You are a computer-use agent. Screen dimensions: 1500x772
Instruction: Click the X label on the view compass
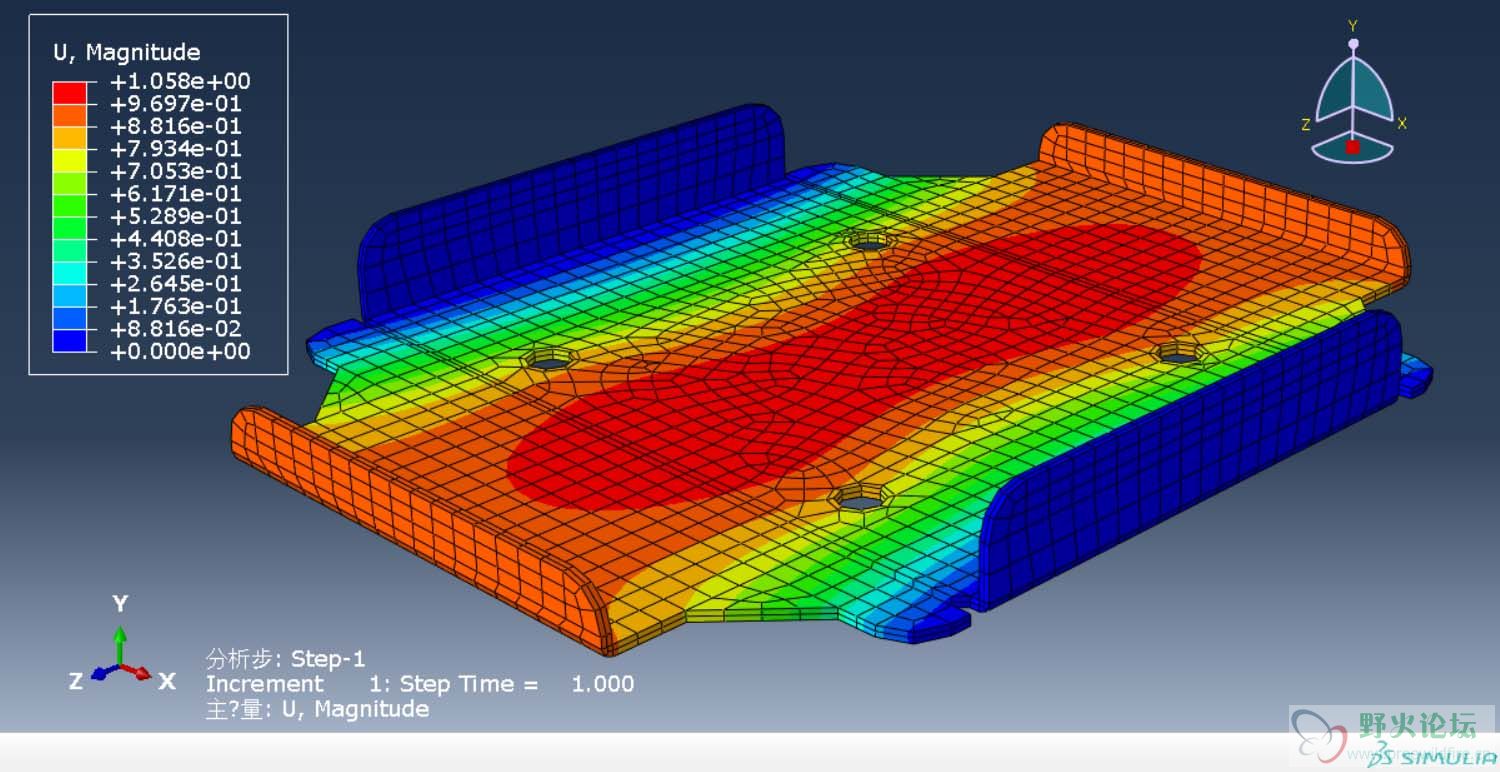tap(1402, 124)
